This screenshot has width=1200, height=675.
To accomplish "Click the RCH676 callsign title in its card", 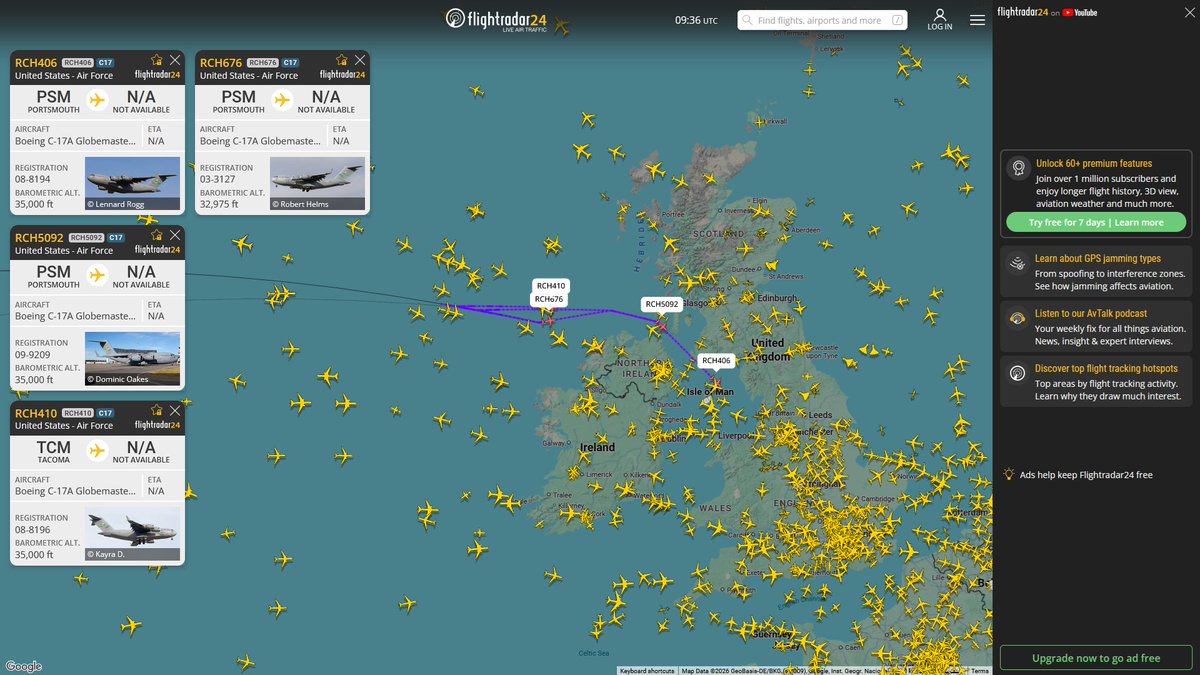I will click(221, 62).
